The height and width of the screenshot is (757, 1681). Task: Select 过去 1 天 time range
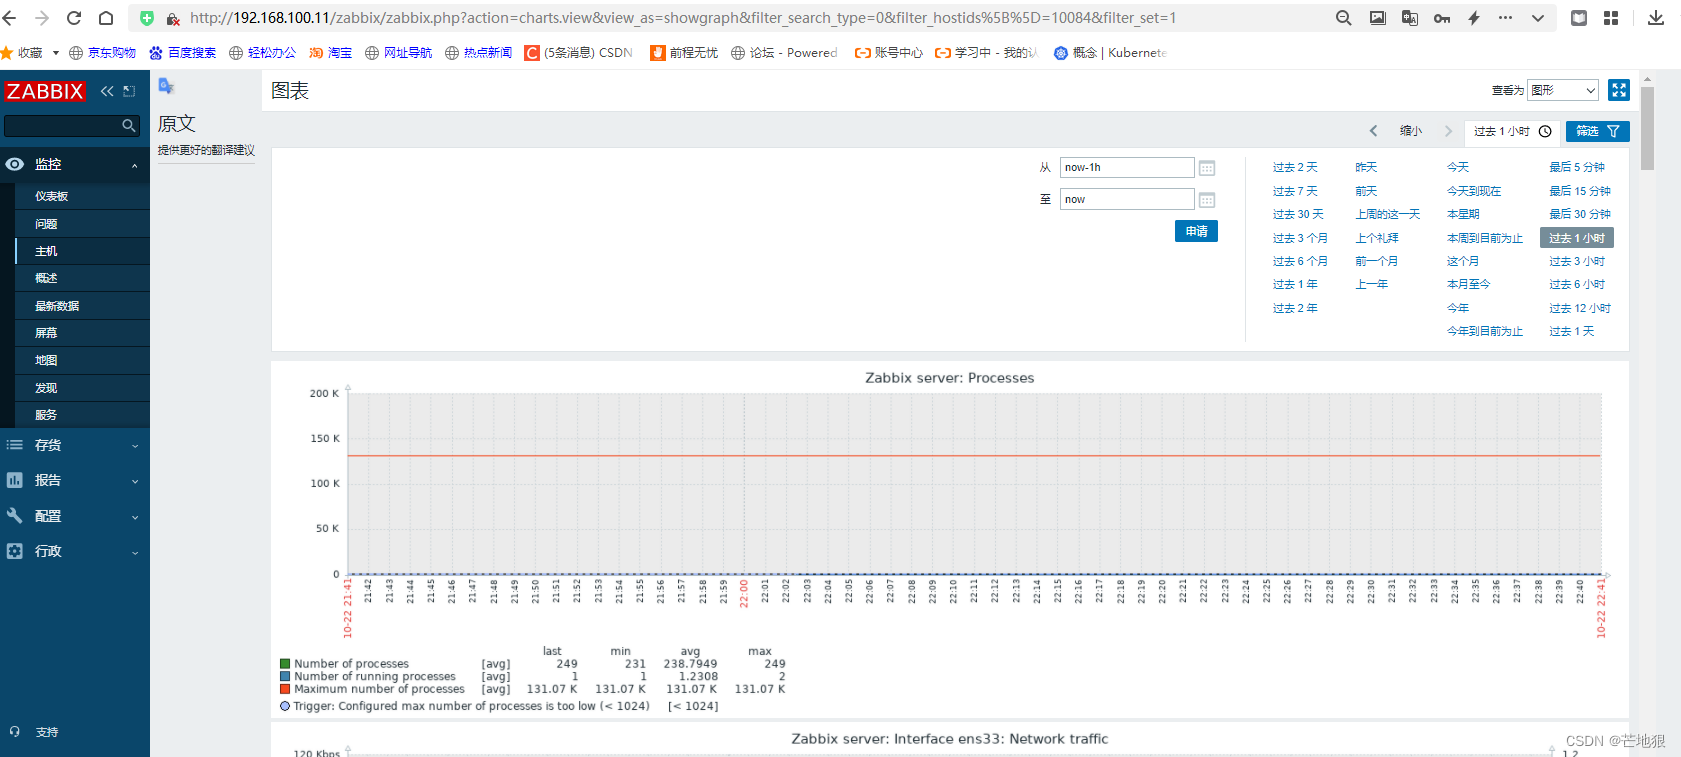(1572, 331)
